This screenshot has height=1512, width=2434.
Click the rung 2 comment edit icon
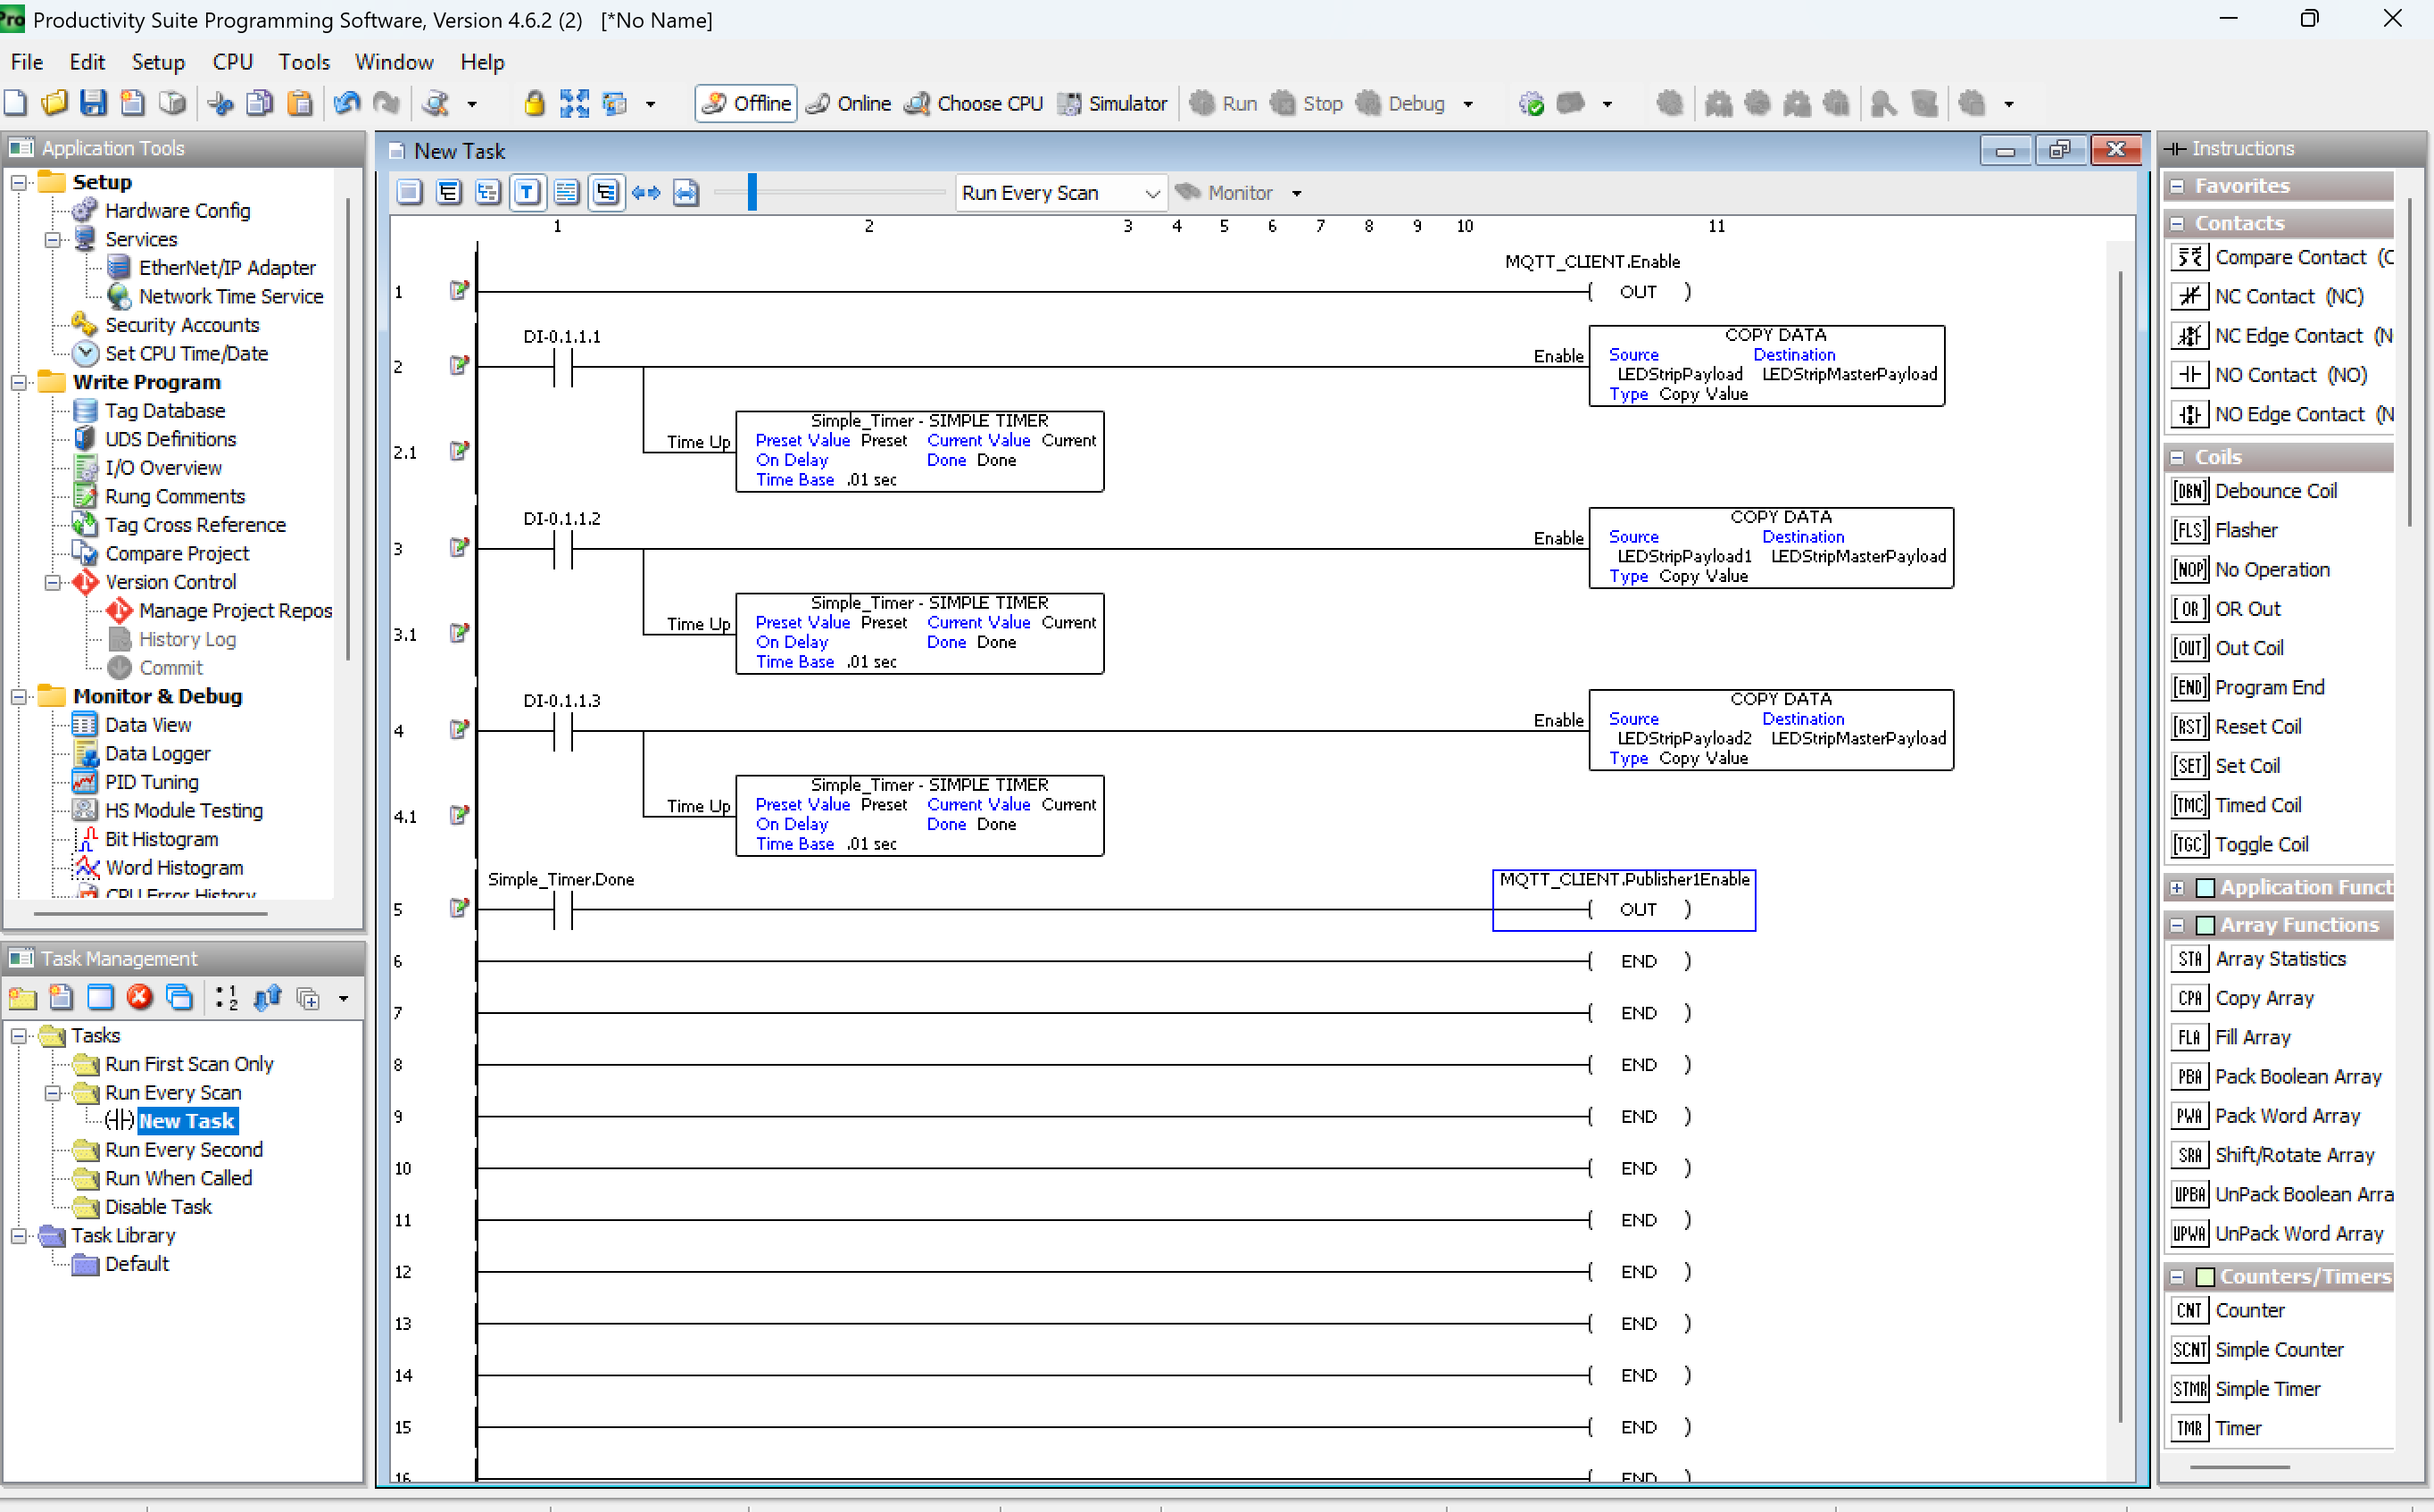pyautogui.click(x=459, y=365)
